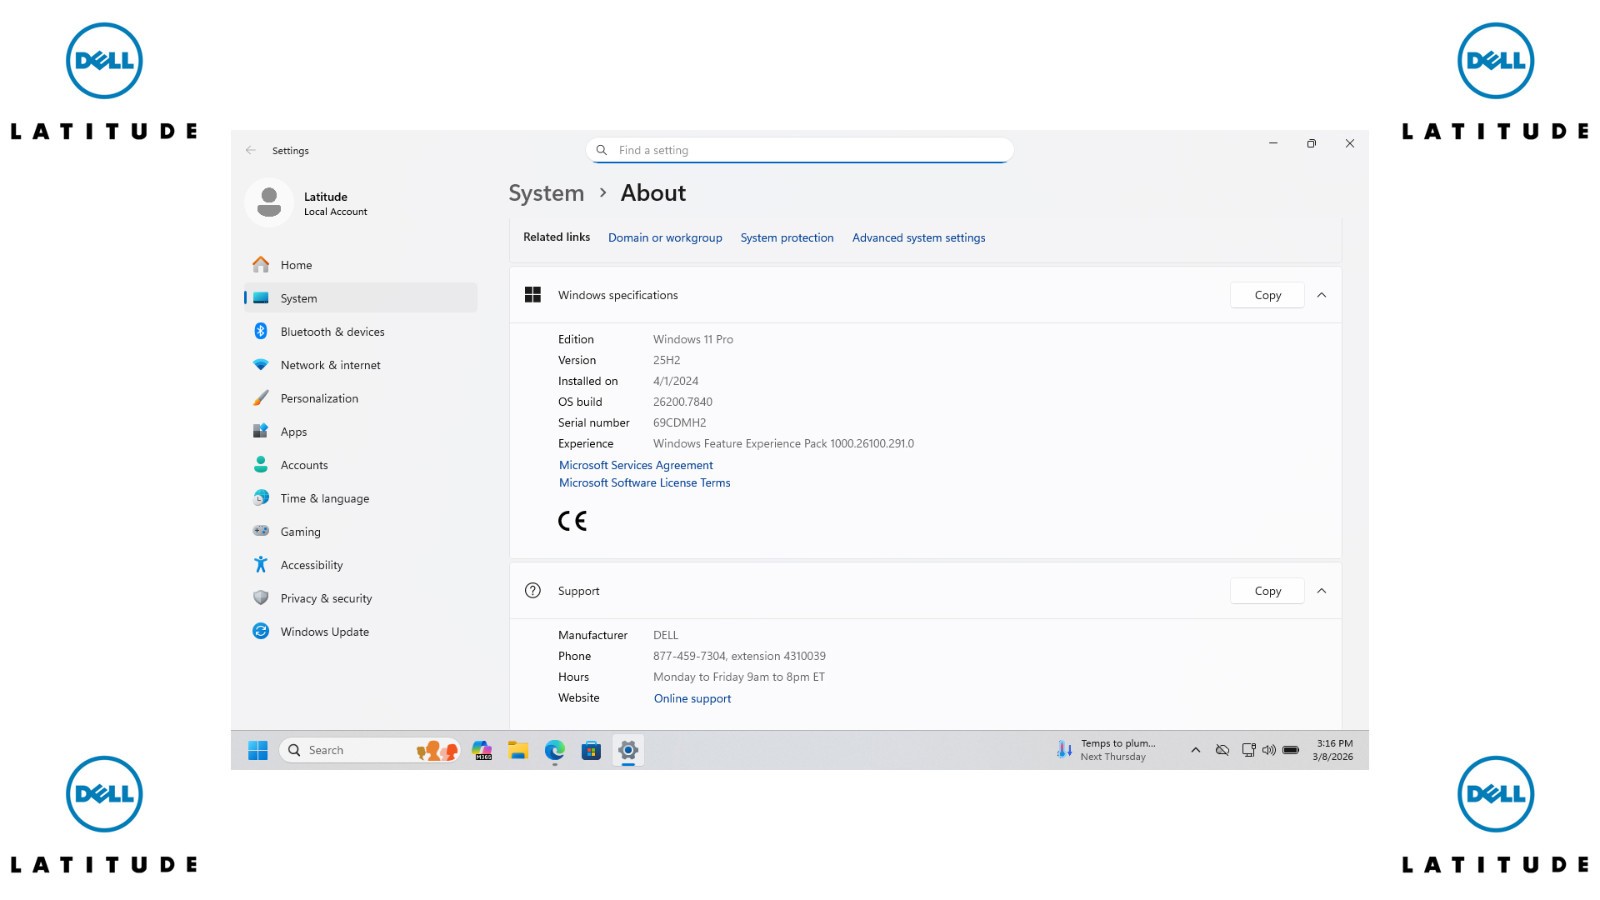Select the Windows Feature Experience Pack text
The image size is (1600, 900).
(x=784, y=444)
